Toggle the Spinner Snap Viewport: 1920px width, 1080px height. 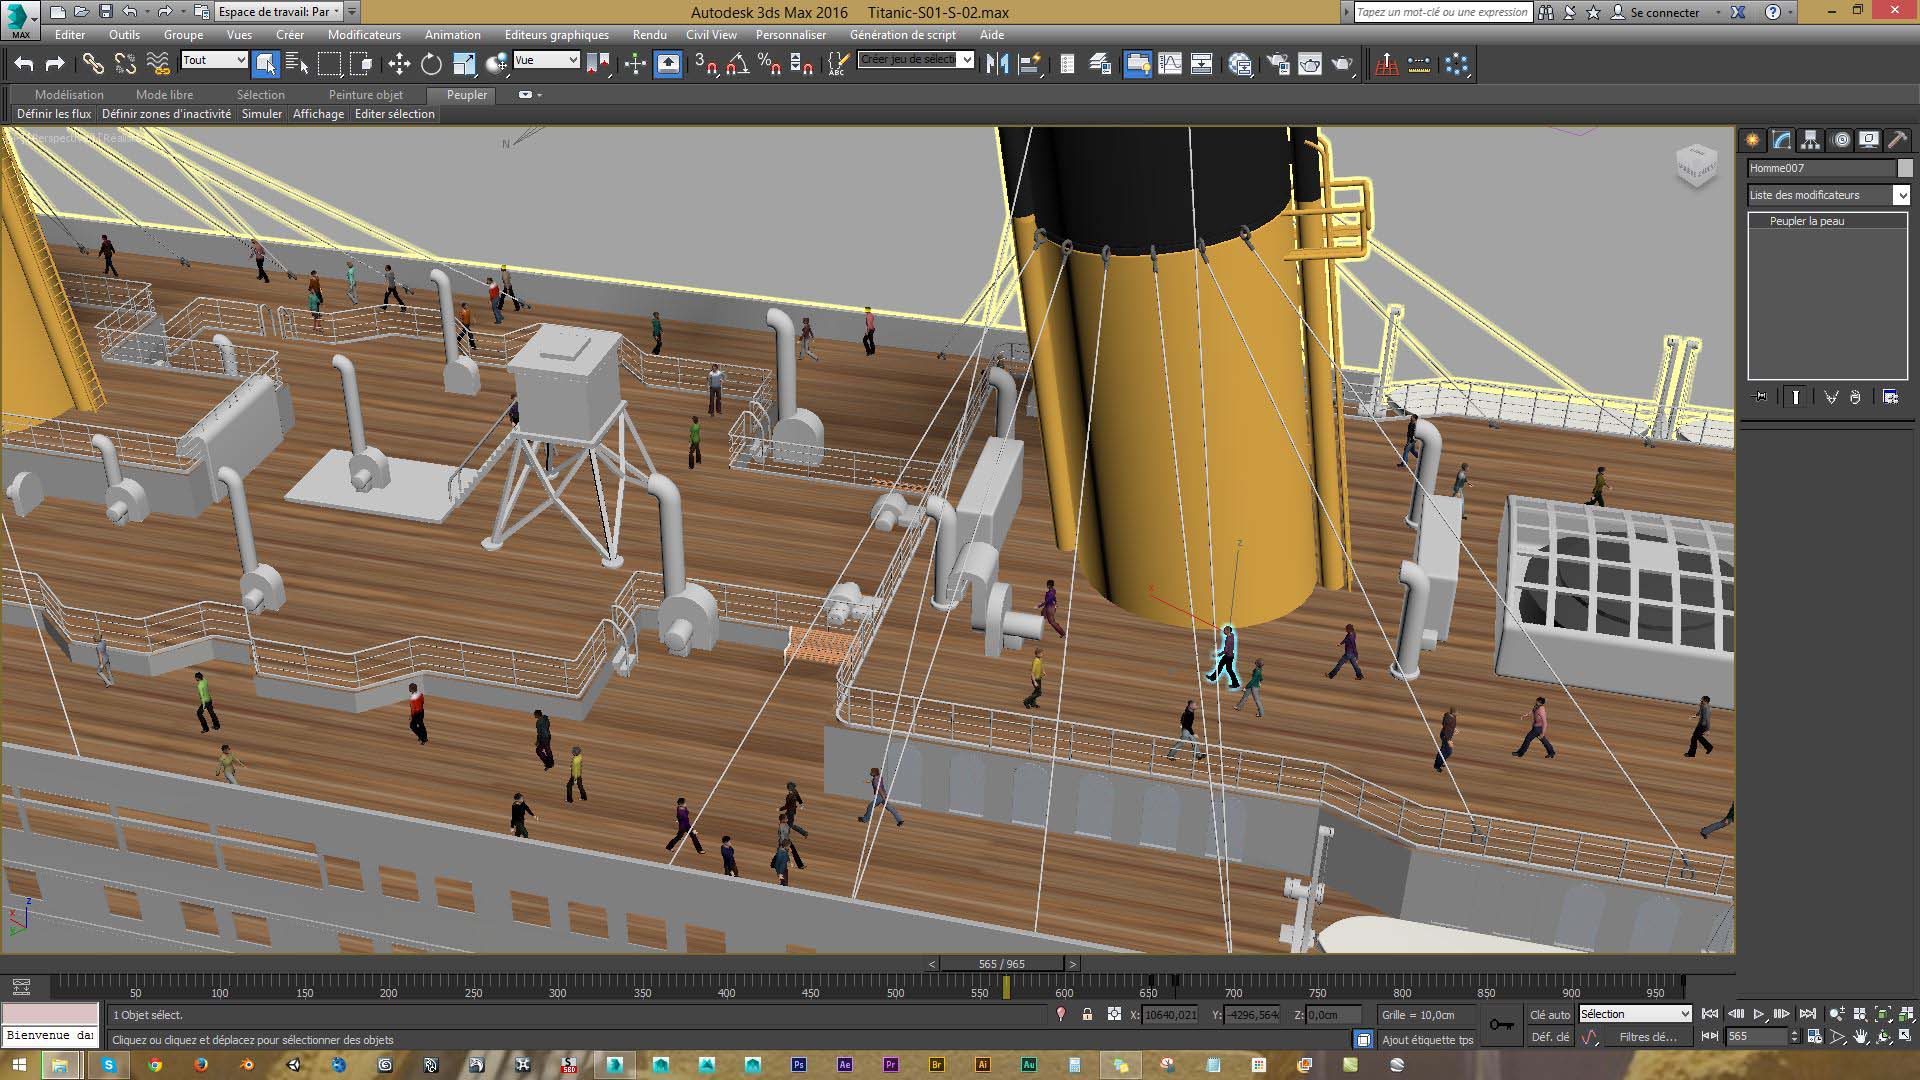pos(801,64)
